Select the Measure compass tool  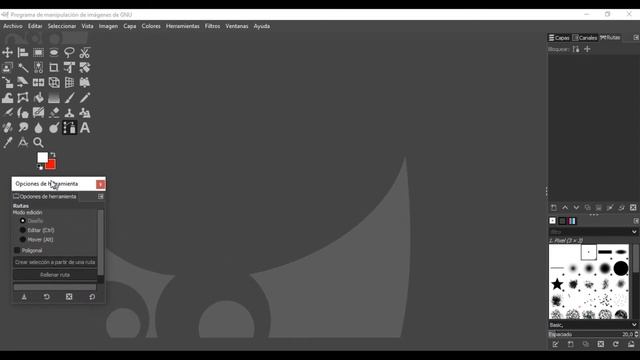23,142
